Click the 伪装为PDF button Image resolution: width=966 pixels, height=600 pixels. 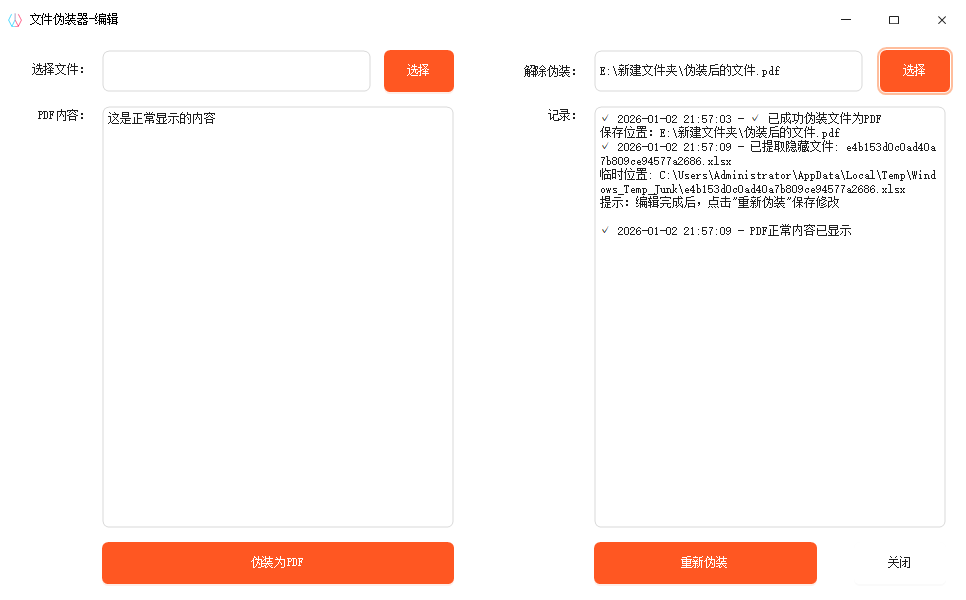coord(278,562)
